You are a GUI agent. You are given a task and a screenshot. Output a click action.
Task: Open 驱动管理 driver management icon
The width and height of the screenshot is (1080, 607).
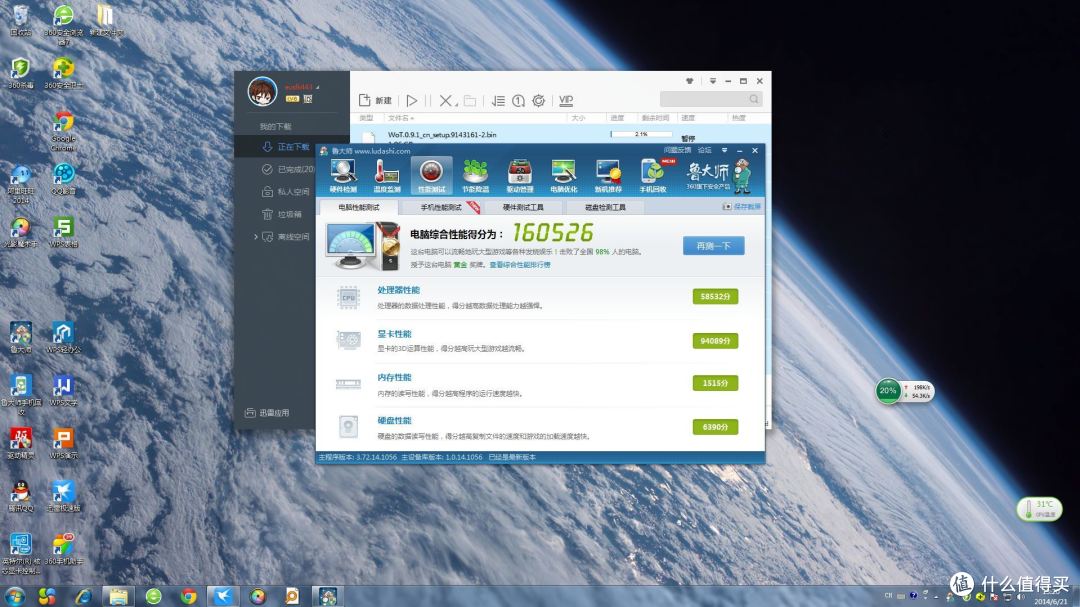tap(519, 176)
